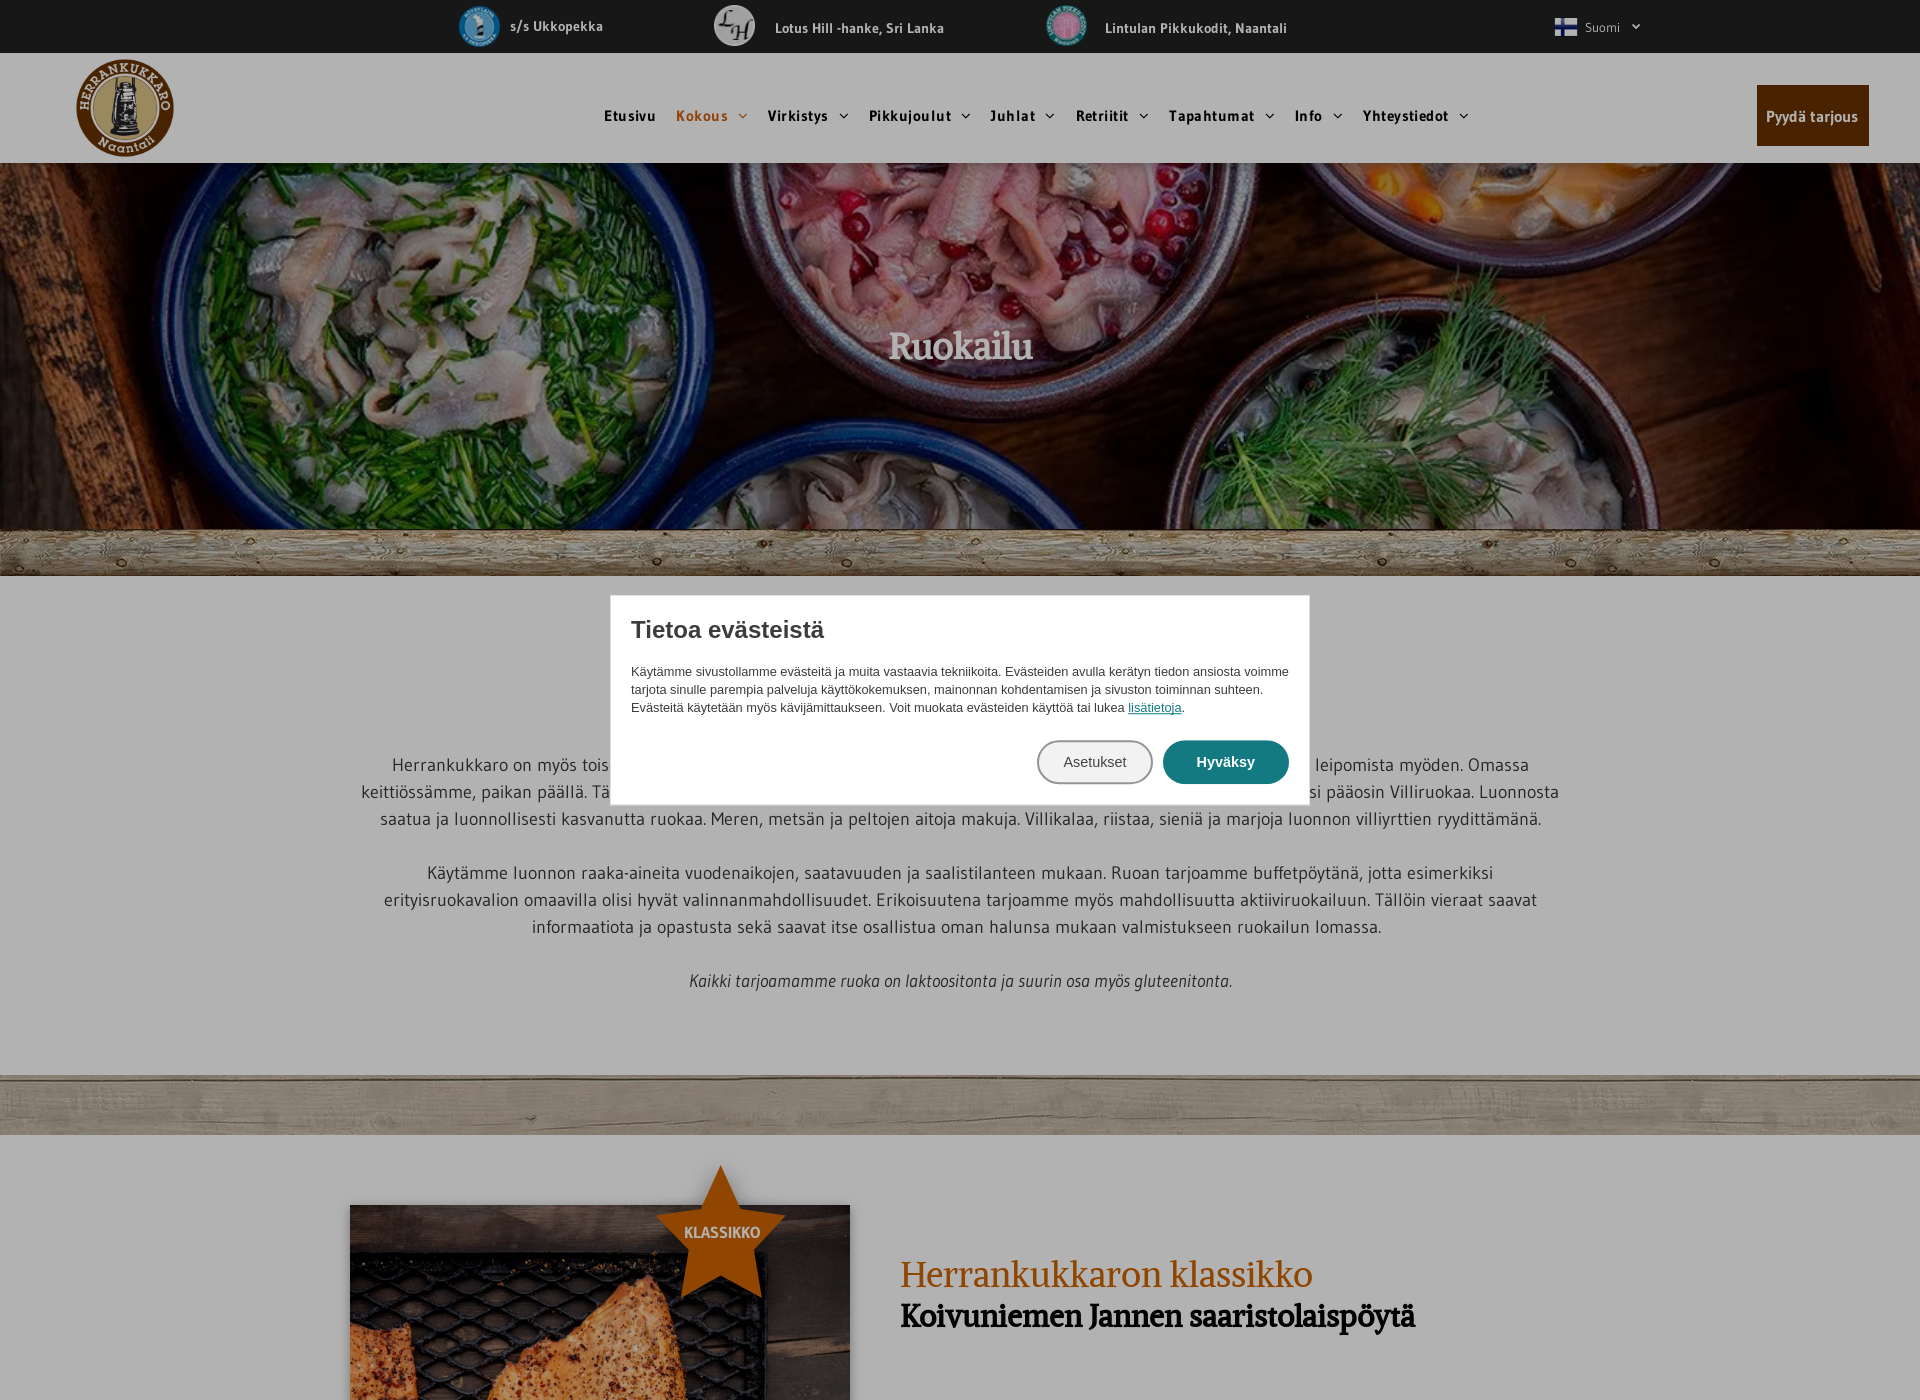The image size is (1920, 1400).
Task: Click the Etusivu menu item
Action: (x=628, y=115)
